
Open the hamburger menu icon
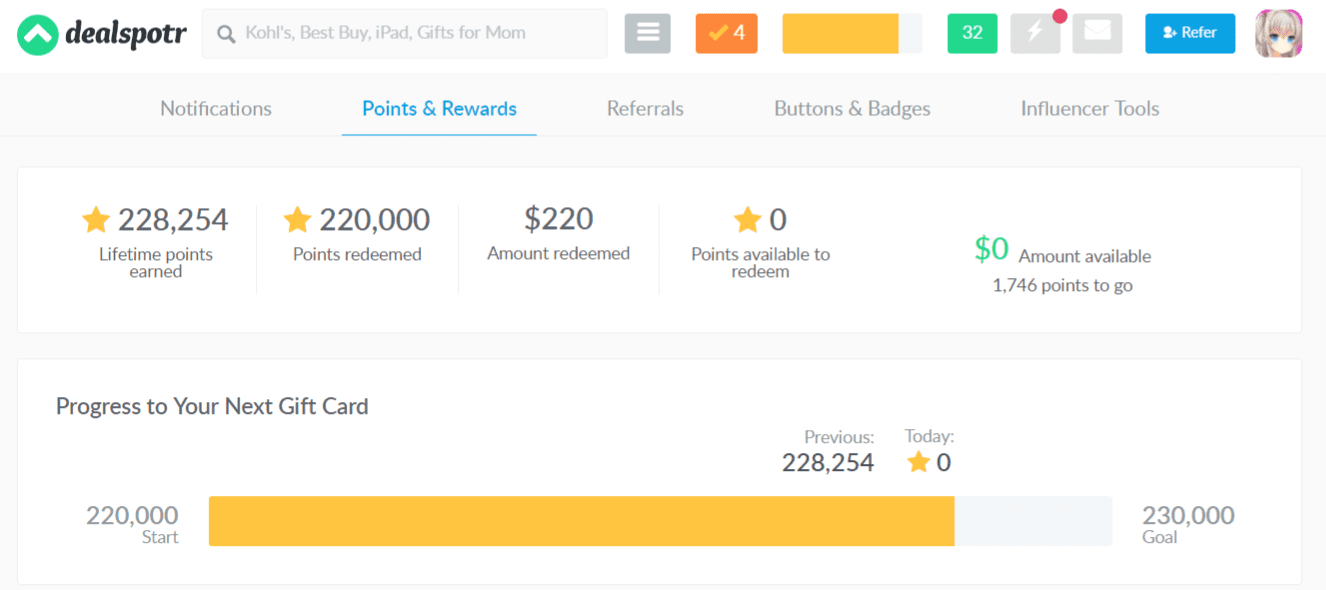[x=647, y=33]
